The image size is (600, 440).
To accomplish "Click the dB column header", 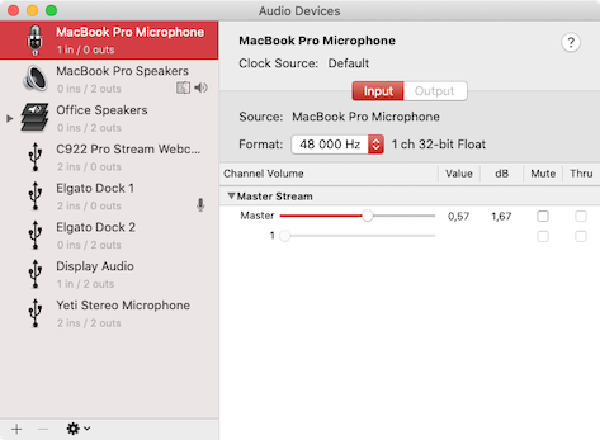I will tap(502, 174).
